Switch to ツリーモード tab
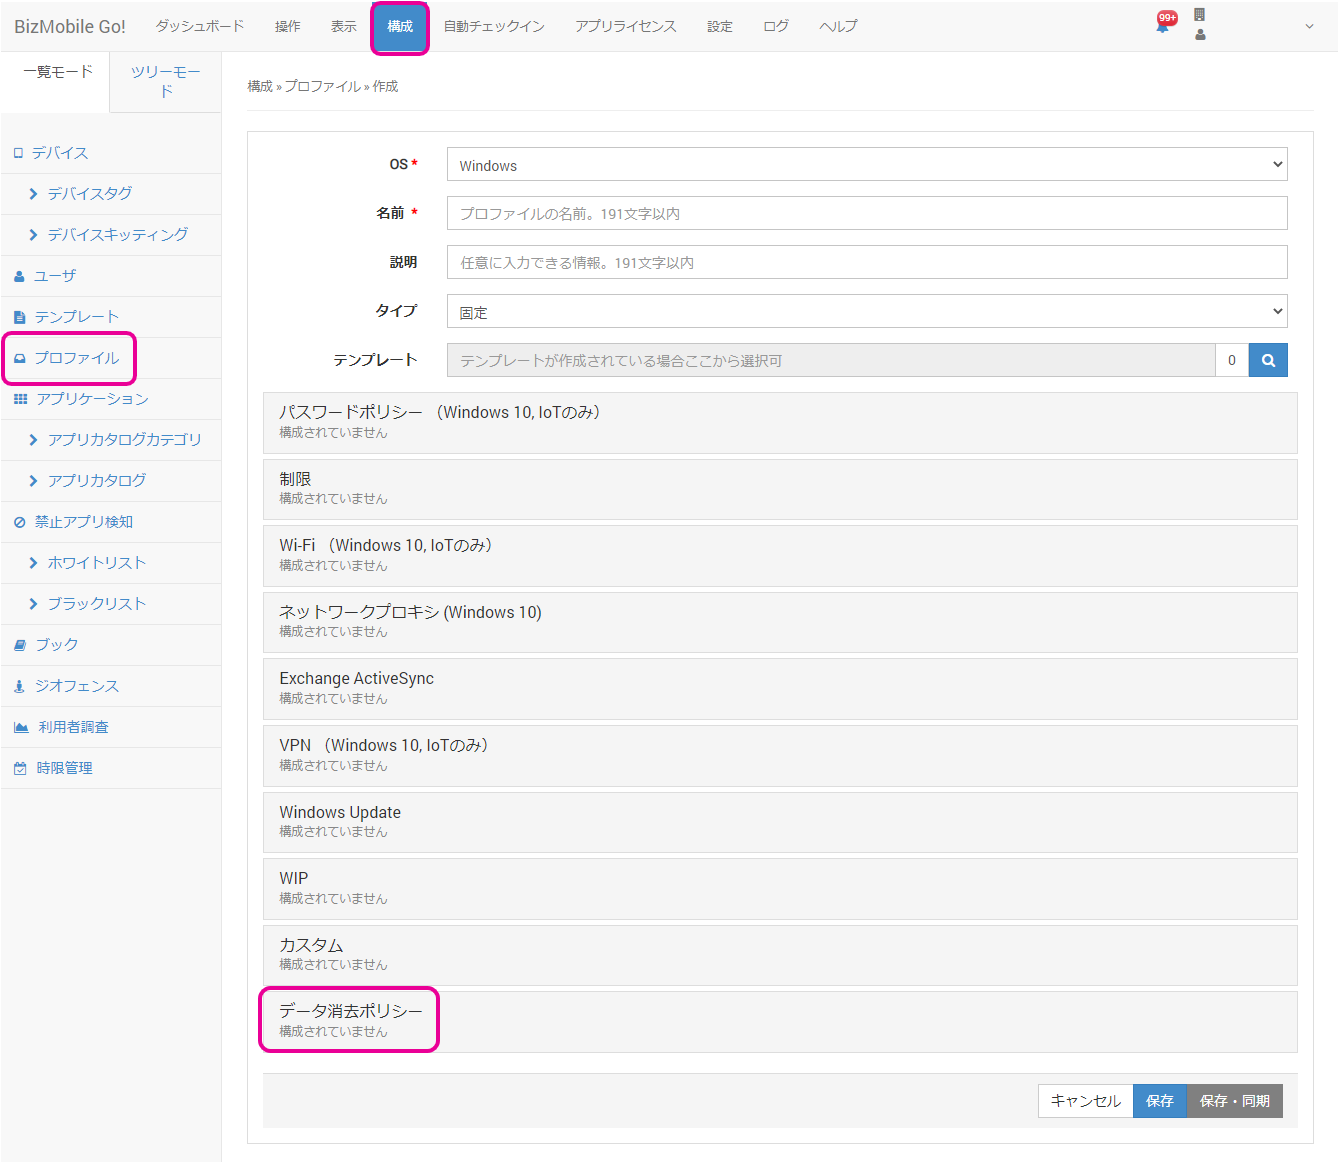Screen dimensions: 1340x1162 click(166, 81)
